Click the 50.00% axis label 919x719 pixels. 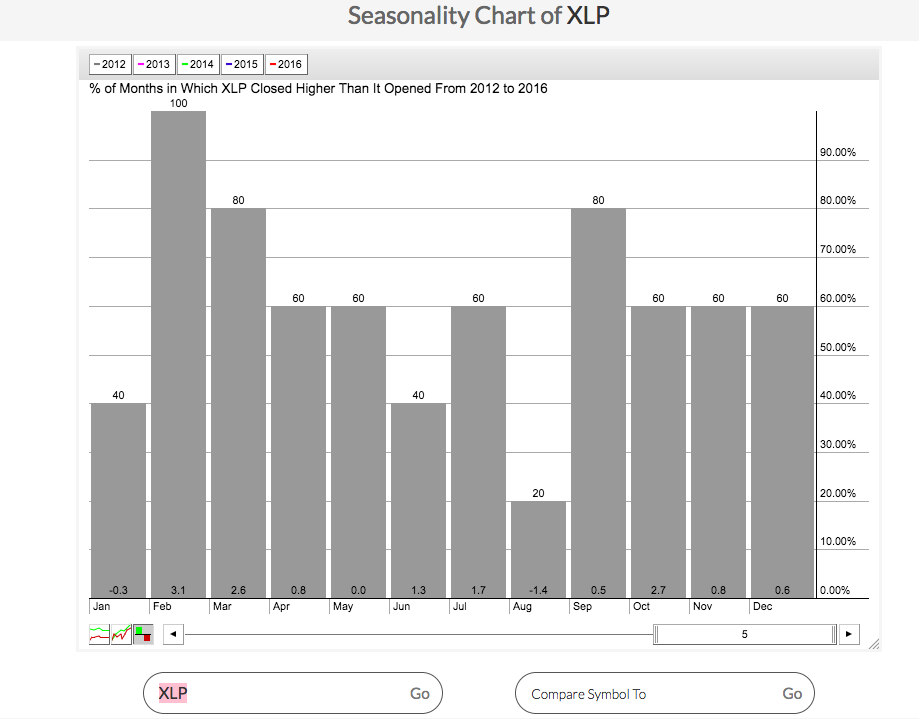tap(838, 347)
